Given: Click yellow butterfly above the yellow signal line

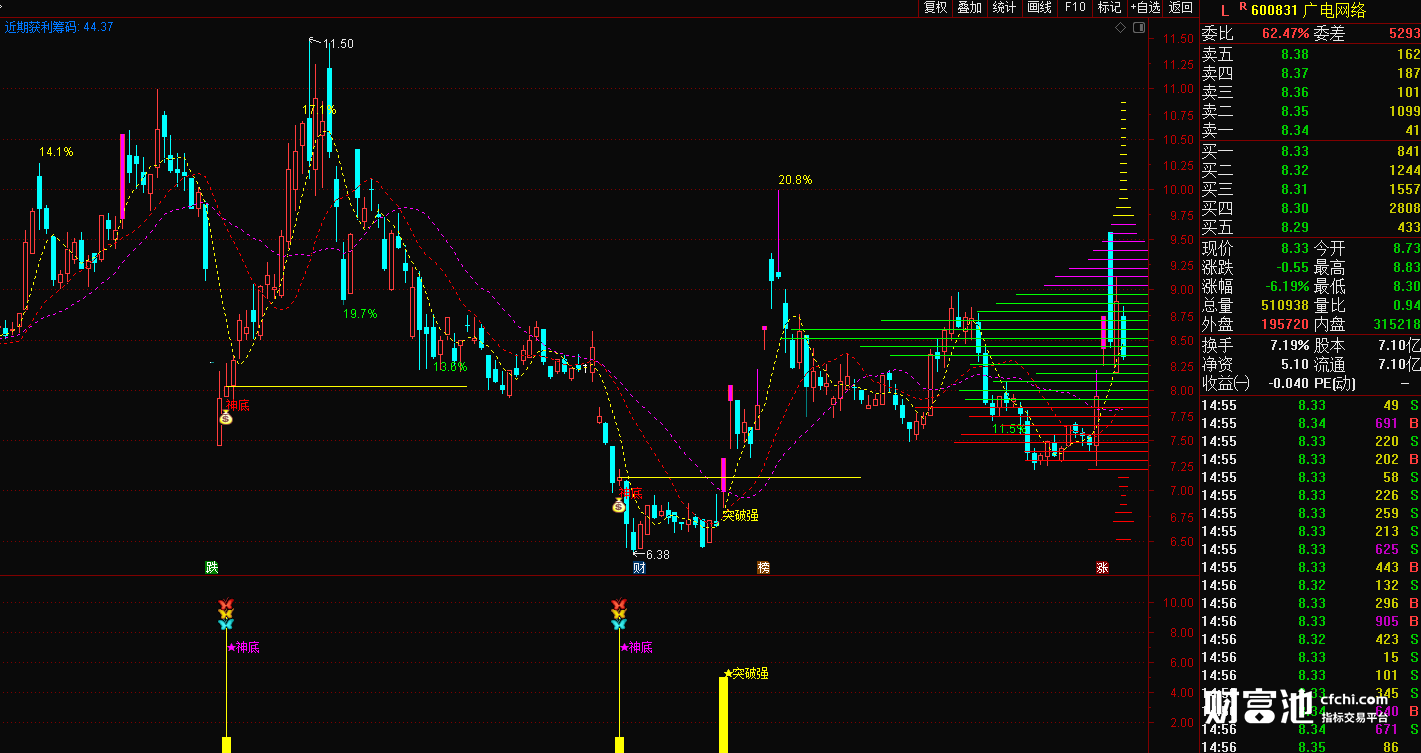Looking at the screenshot, I should 226,614.
